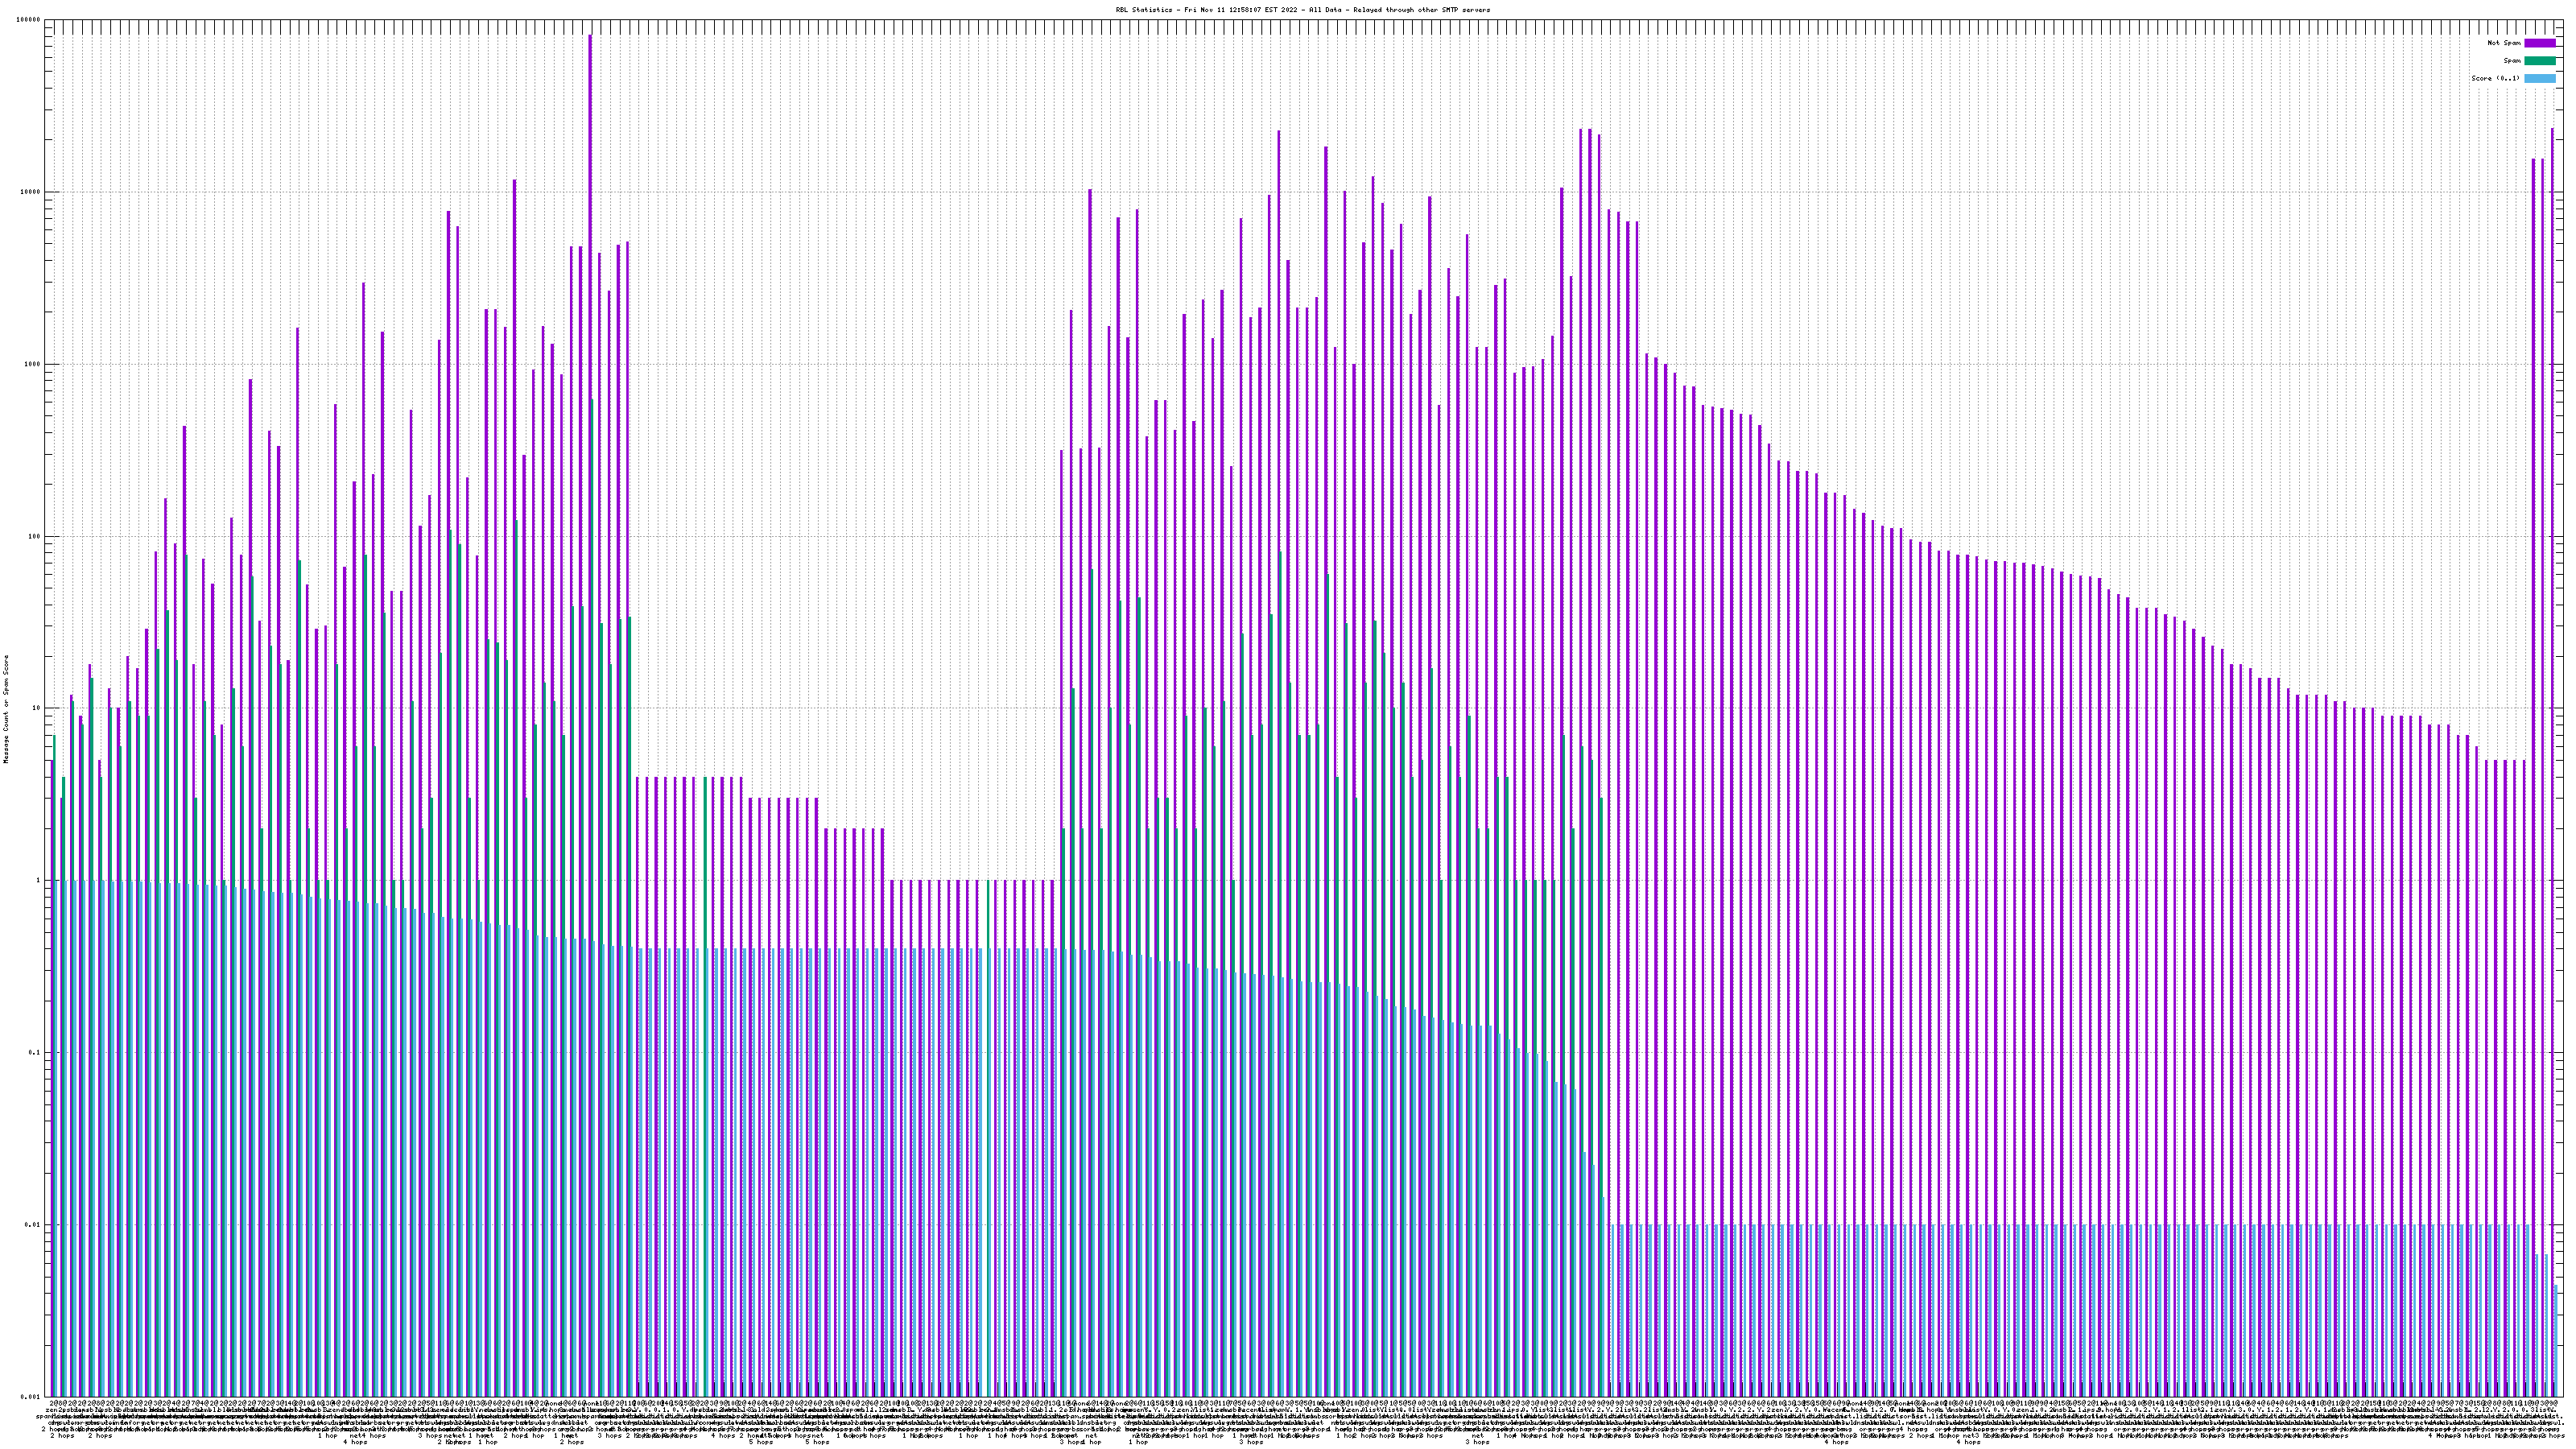
Task: Click the leftmost purple bar in the chart
Action: [53, 1000]
